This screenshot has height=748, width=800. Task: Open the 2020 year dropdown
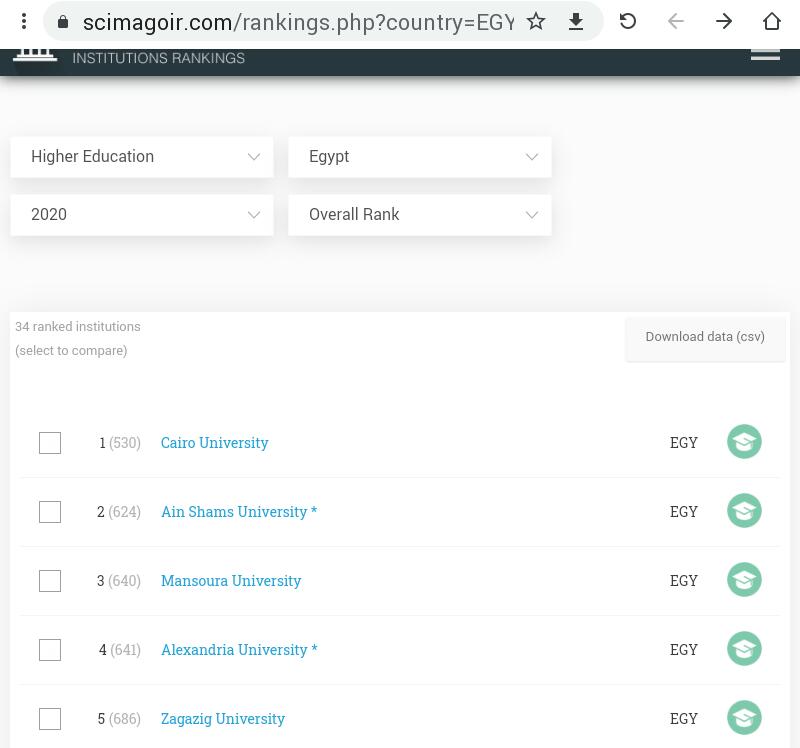click(142, 215)
